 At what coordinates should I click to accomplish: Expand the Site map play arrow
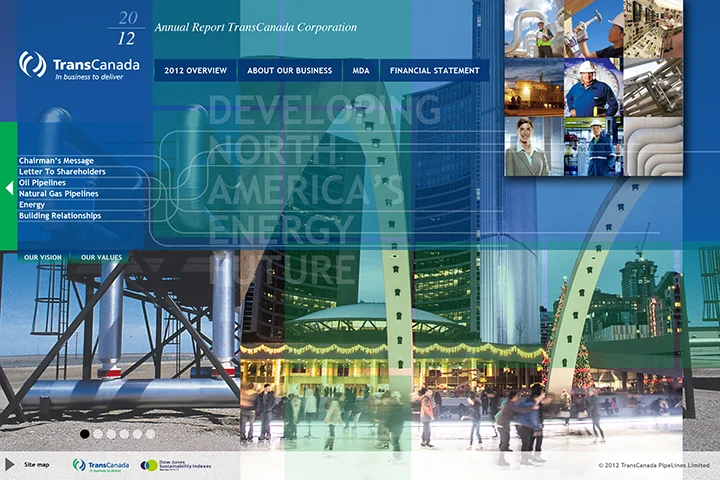pyautogui.click(x=9, y=464)
